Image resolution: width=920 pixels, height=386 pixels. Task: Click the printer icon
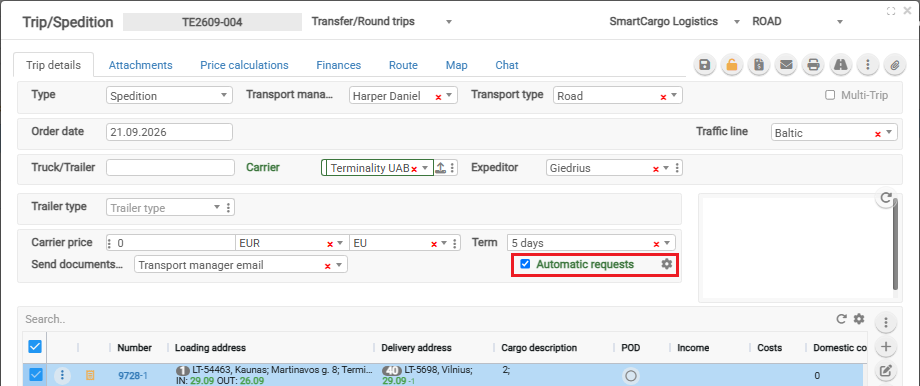coord(813,65)
